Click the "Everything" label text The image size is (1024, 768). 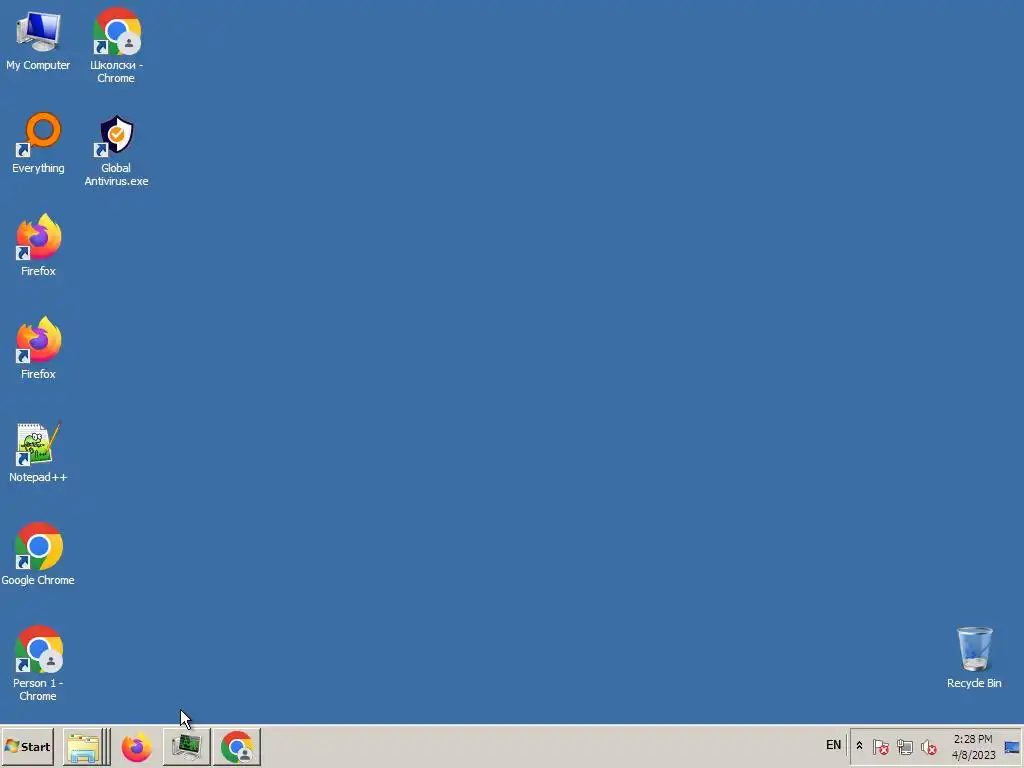38,168
